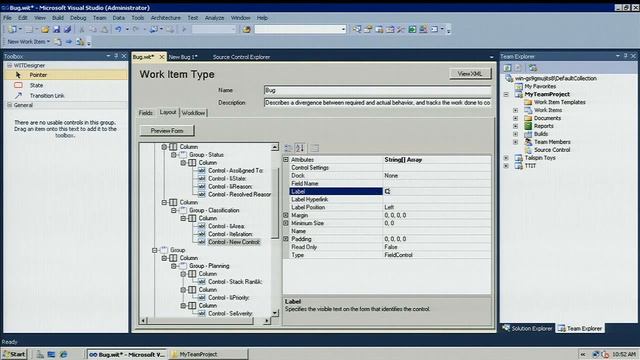Open the MyTeamProject taskbar window
This screenshot has width=640, height=360.
pos(208,354)
